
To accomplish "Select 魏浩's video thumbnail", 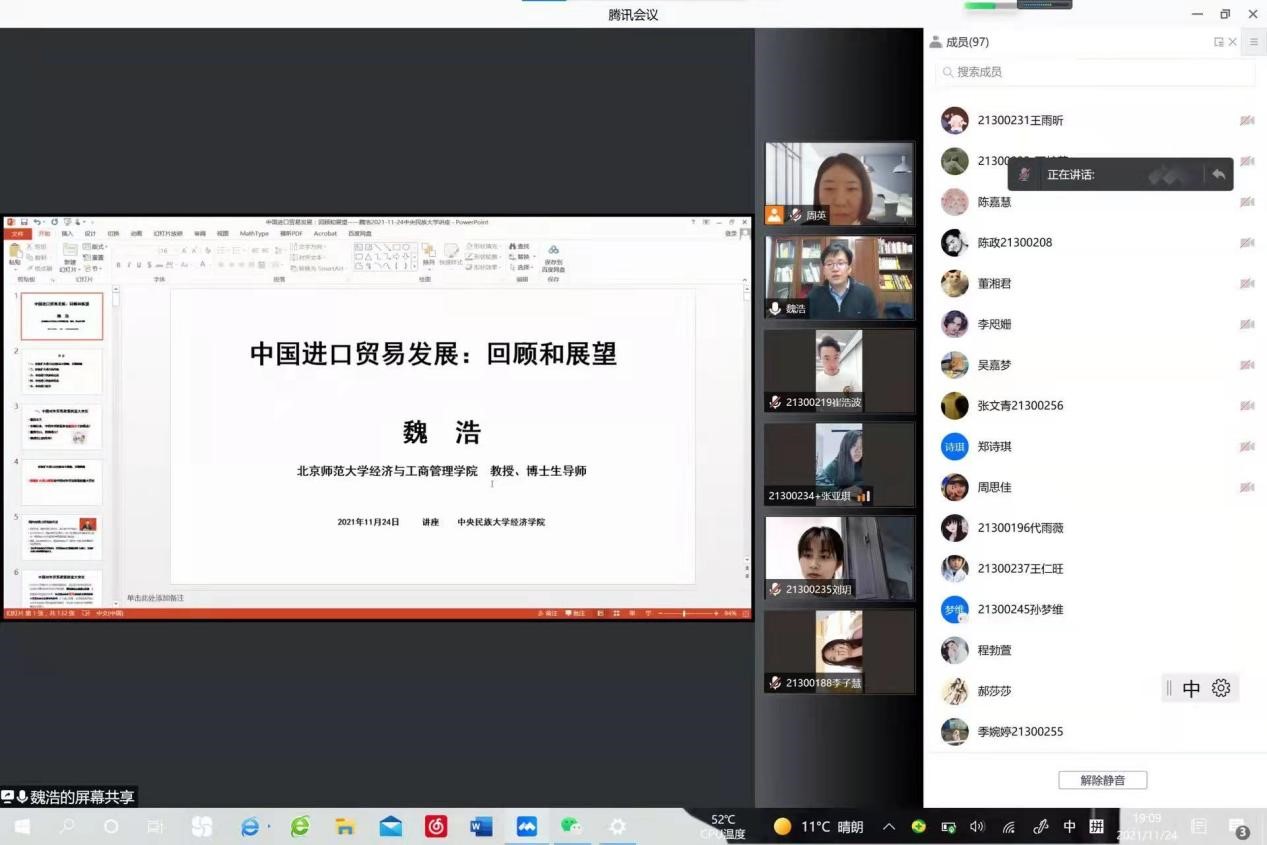I will (x=839, y=277).
